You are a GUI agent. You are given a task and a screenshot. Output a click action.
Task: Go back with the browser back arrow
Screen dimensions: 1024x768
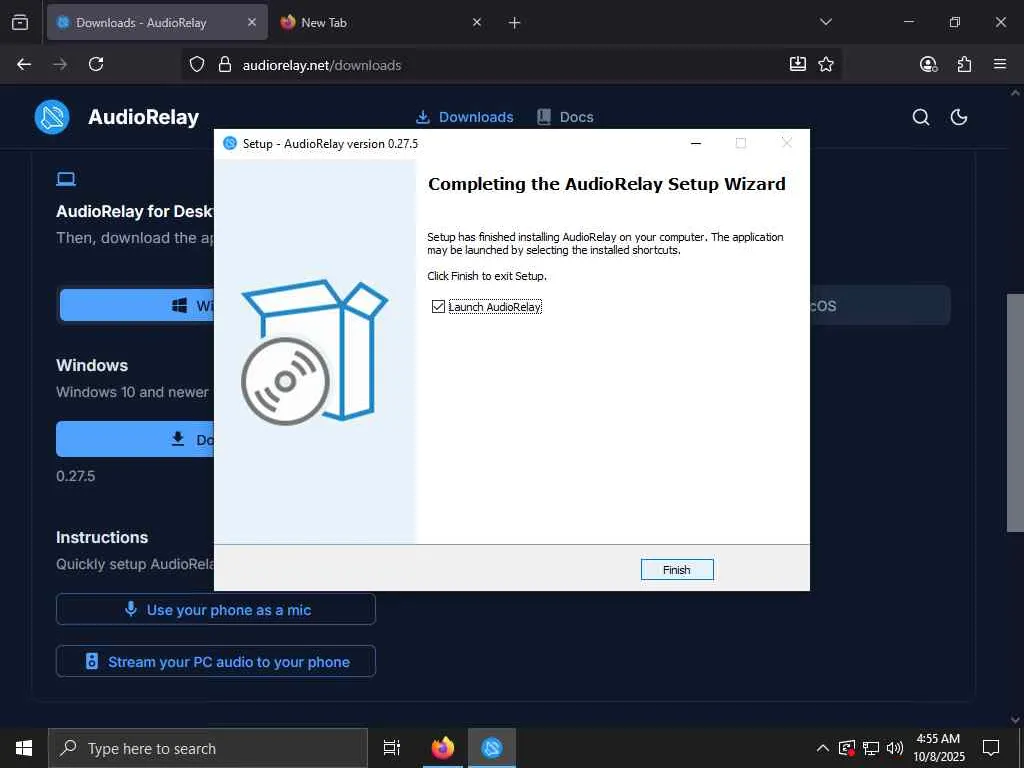[x=24, y=64]
